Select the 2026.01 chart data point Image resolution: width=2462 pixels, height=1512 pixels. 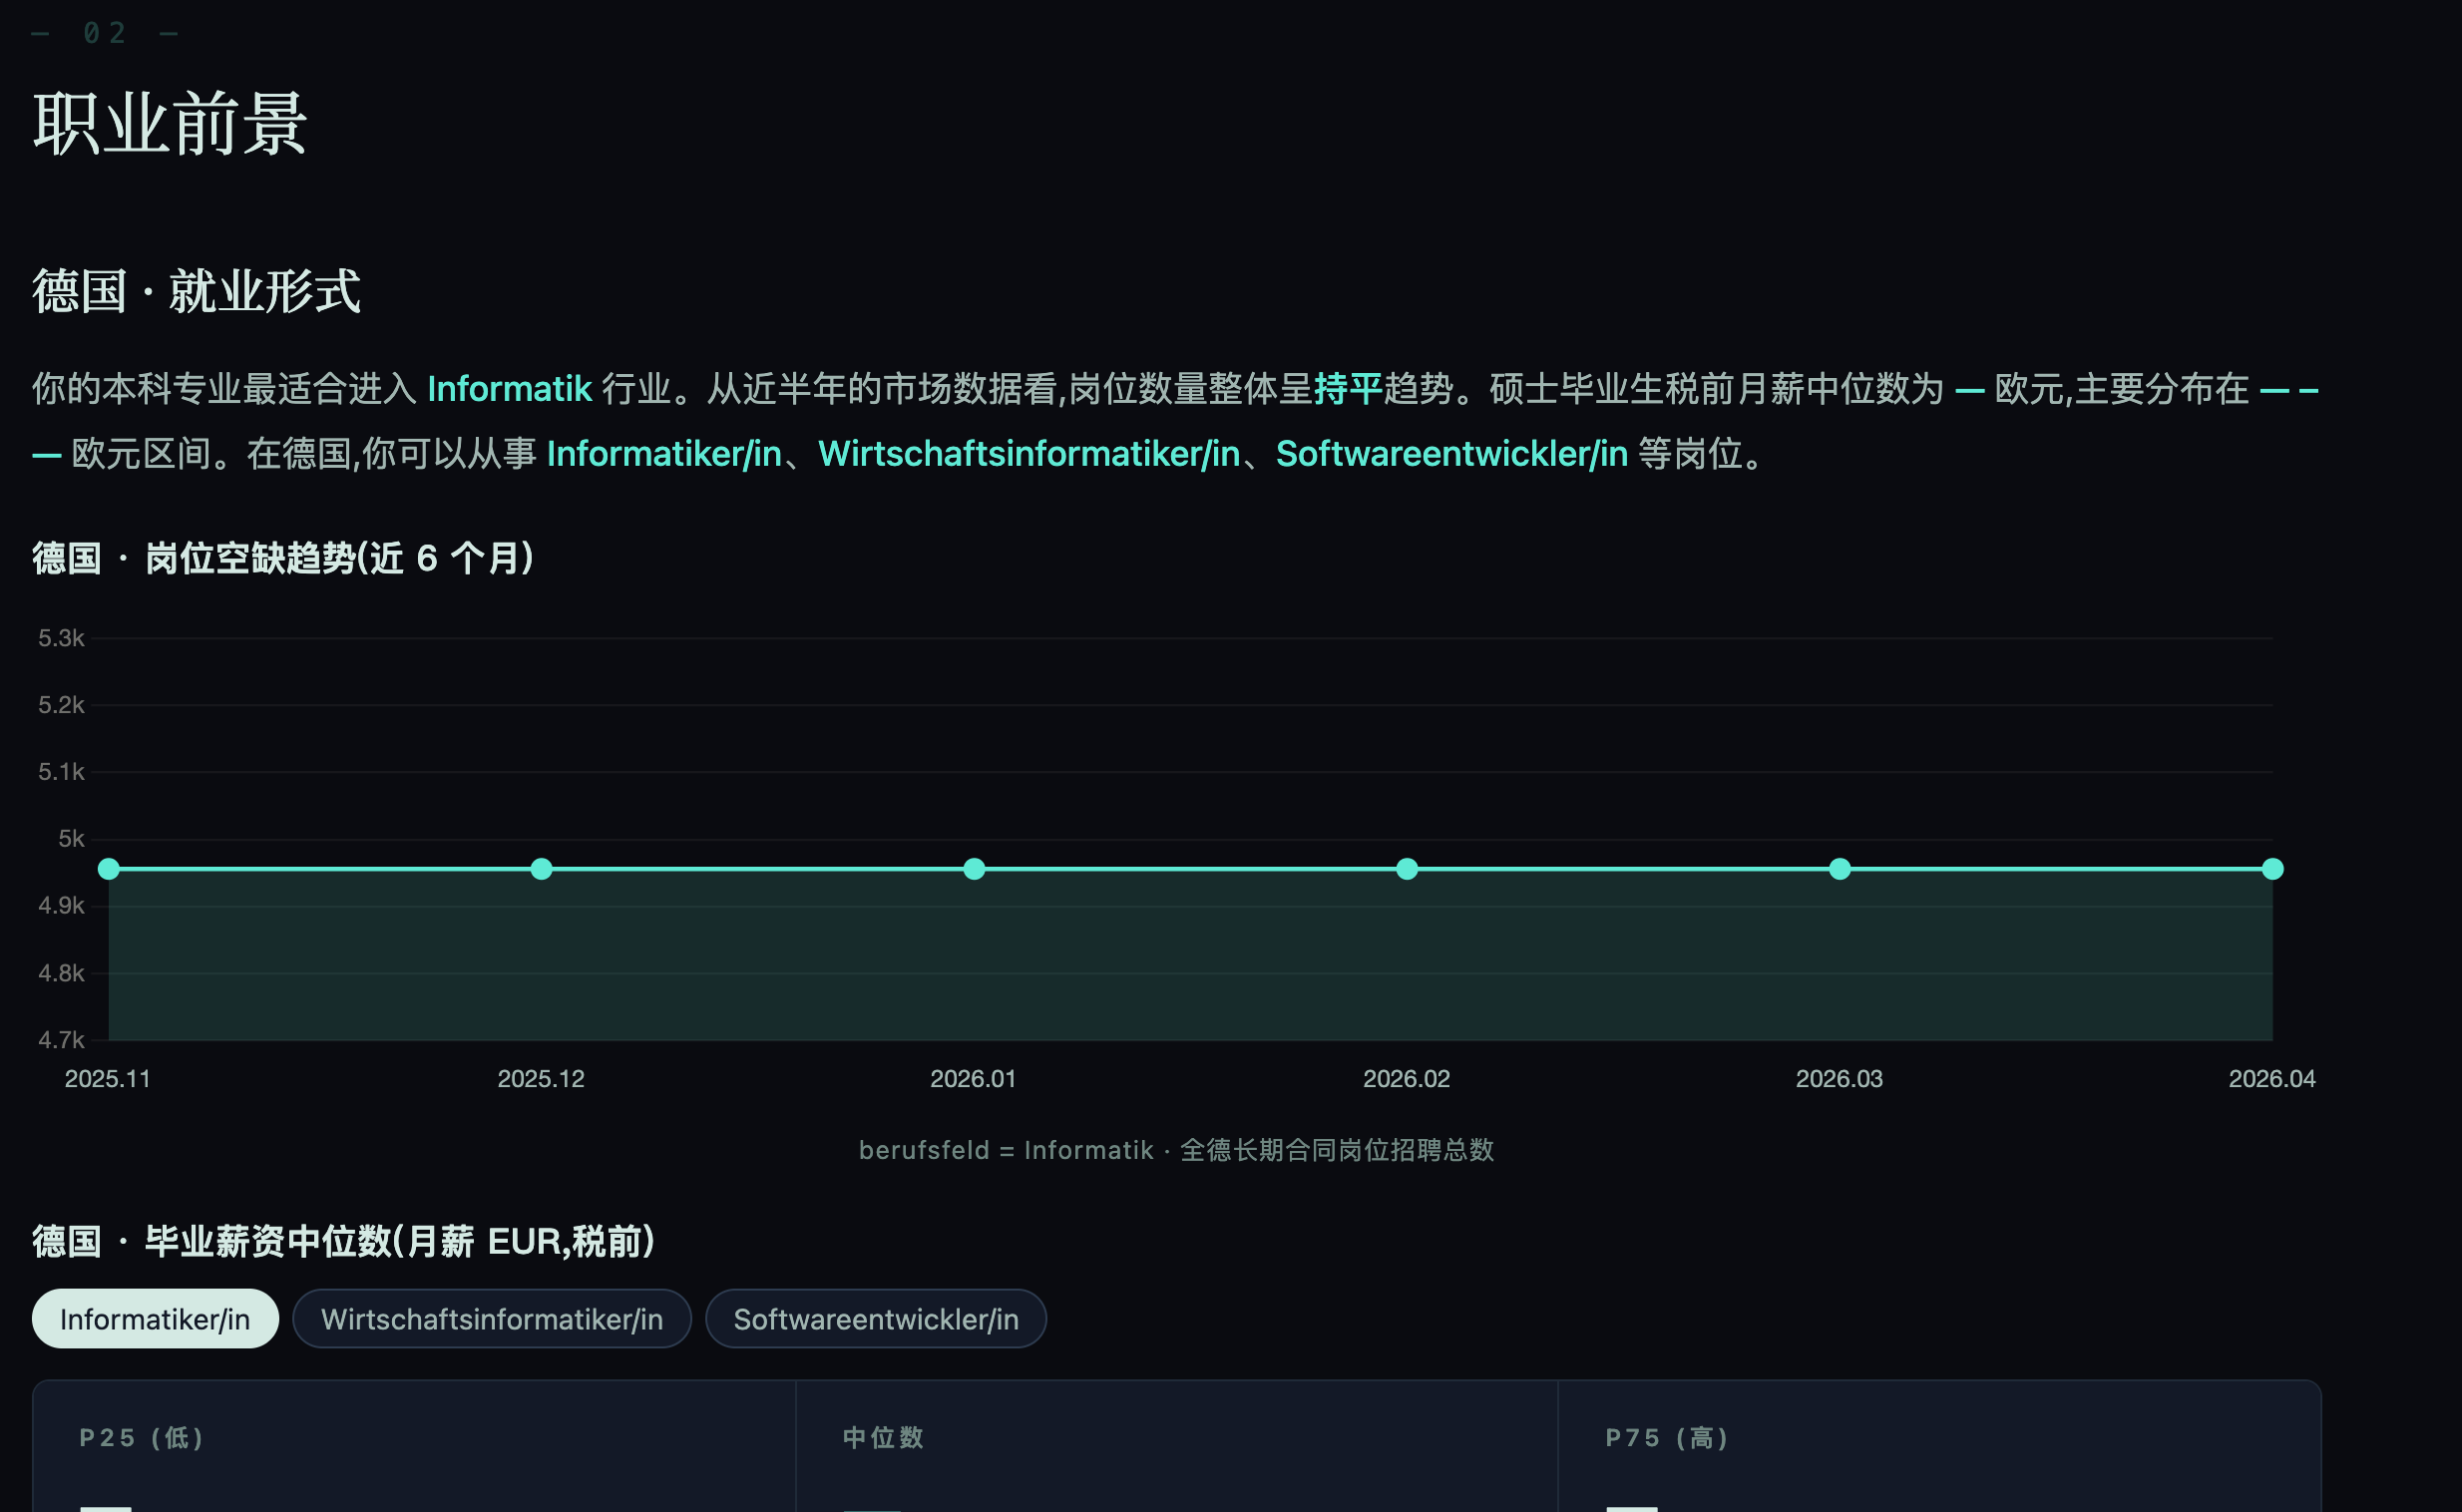(x=974, y=869)
